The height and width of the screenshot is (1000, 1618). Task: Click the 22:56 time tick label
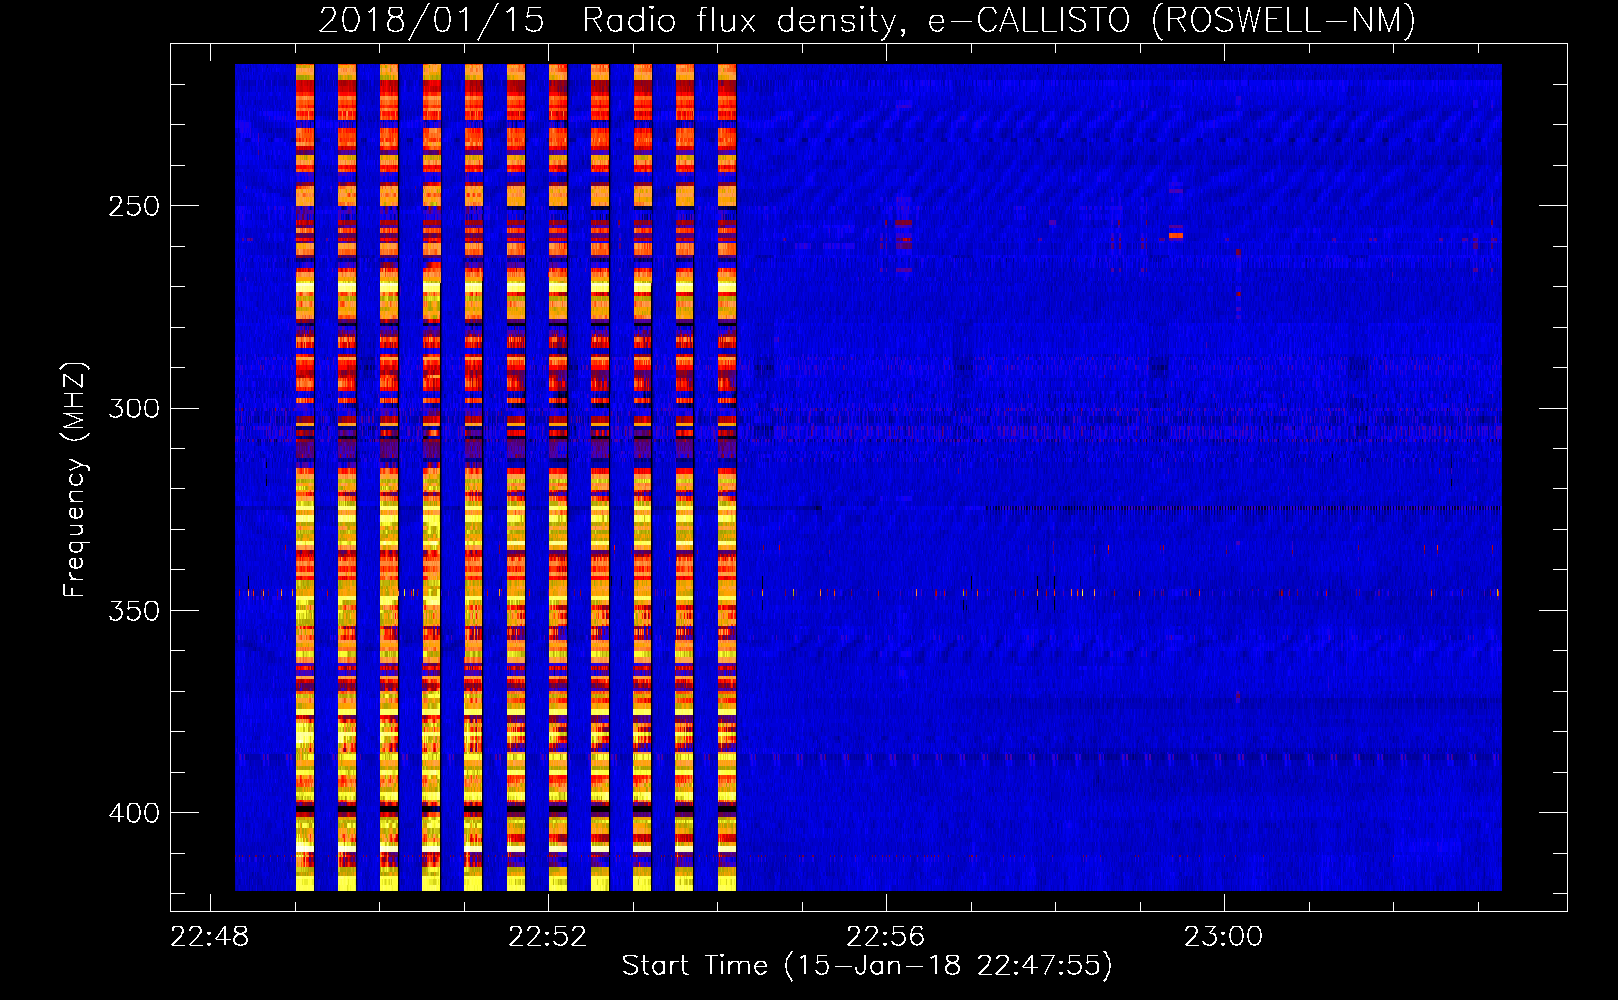(886, 937)
